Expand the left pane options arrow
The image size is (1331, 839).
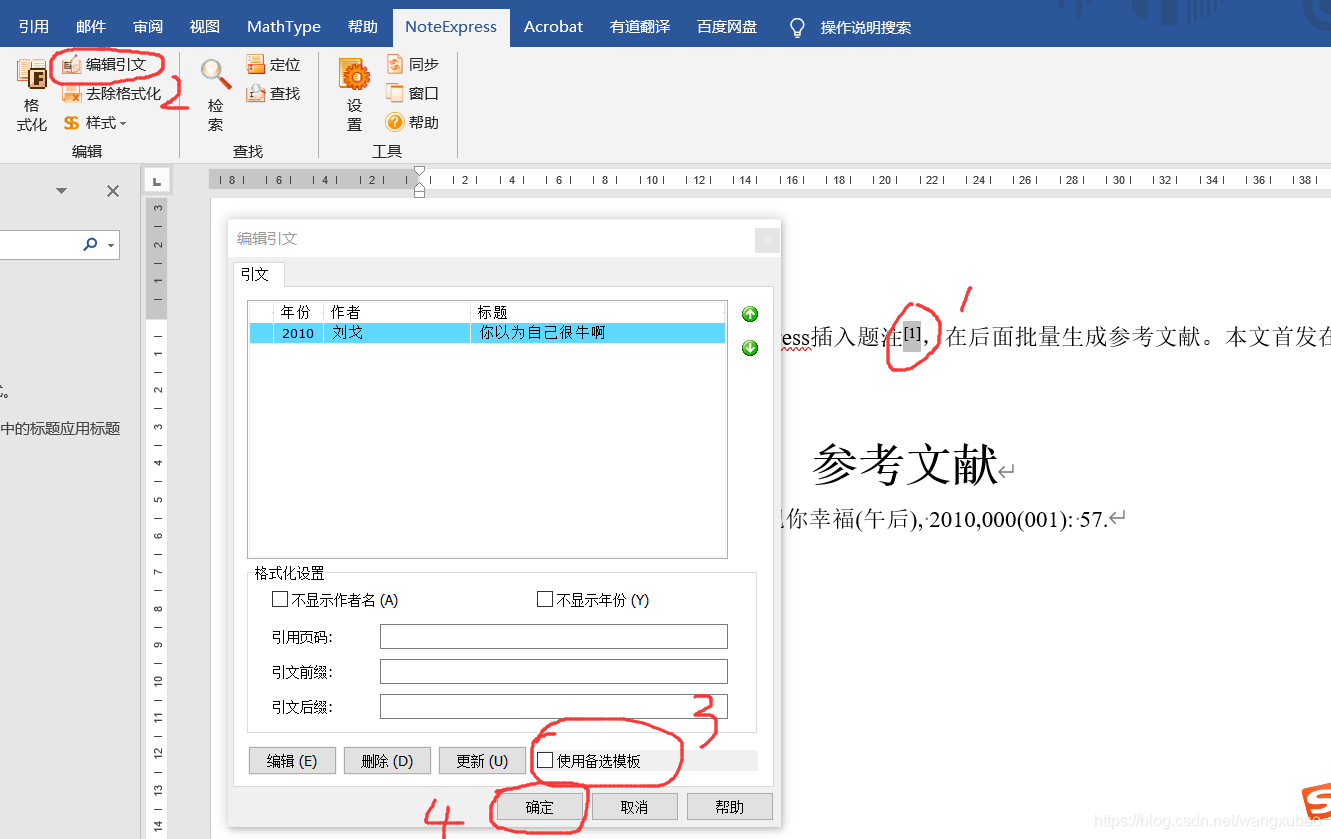[61, 191]
